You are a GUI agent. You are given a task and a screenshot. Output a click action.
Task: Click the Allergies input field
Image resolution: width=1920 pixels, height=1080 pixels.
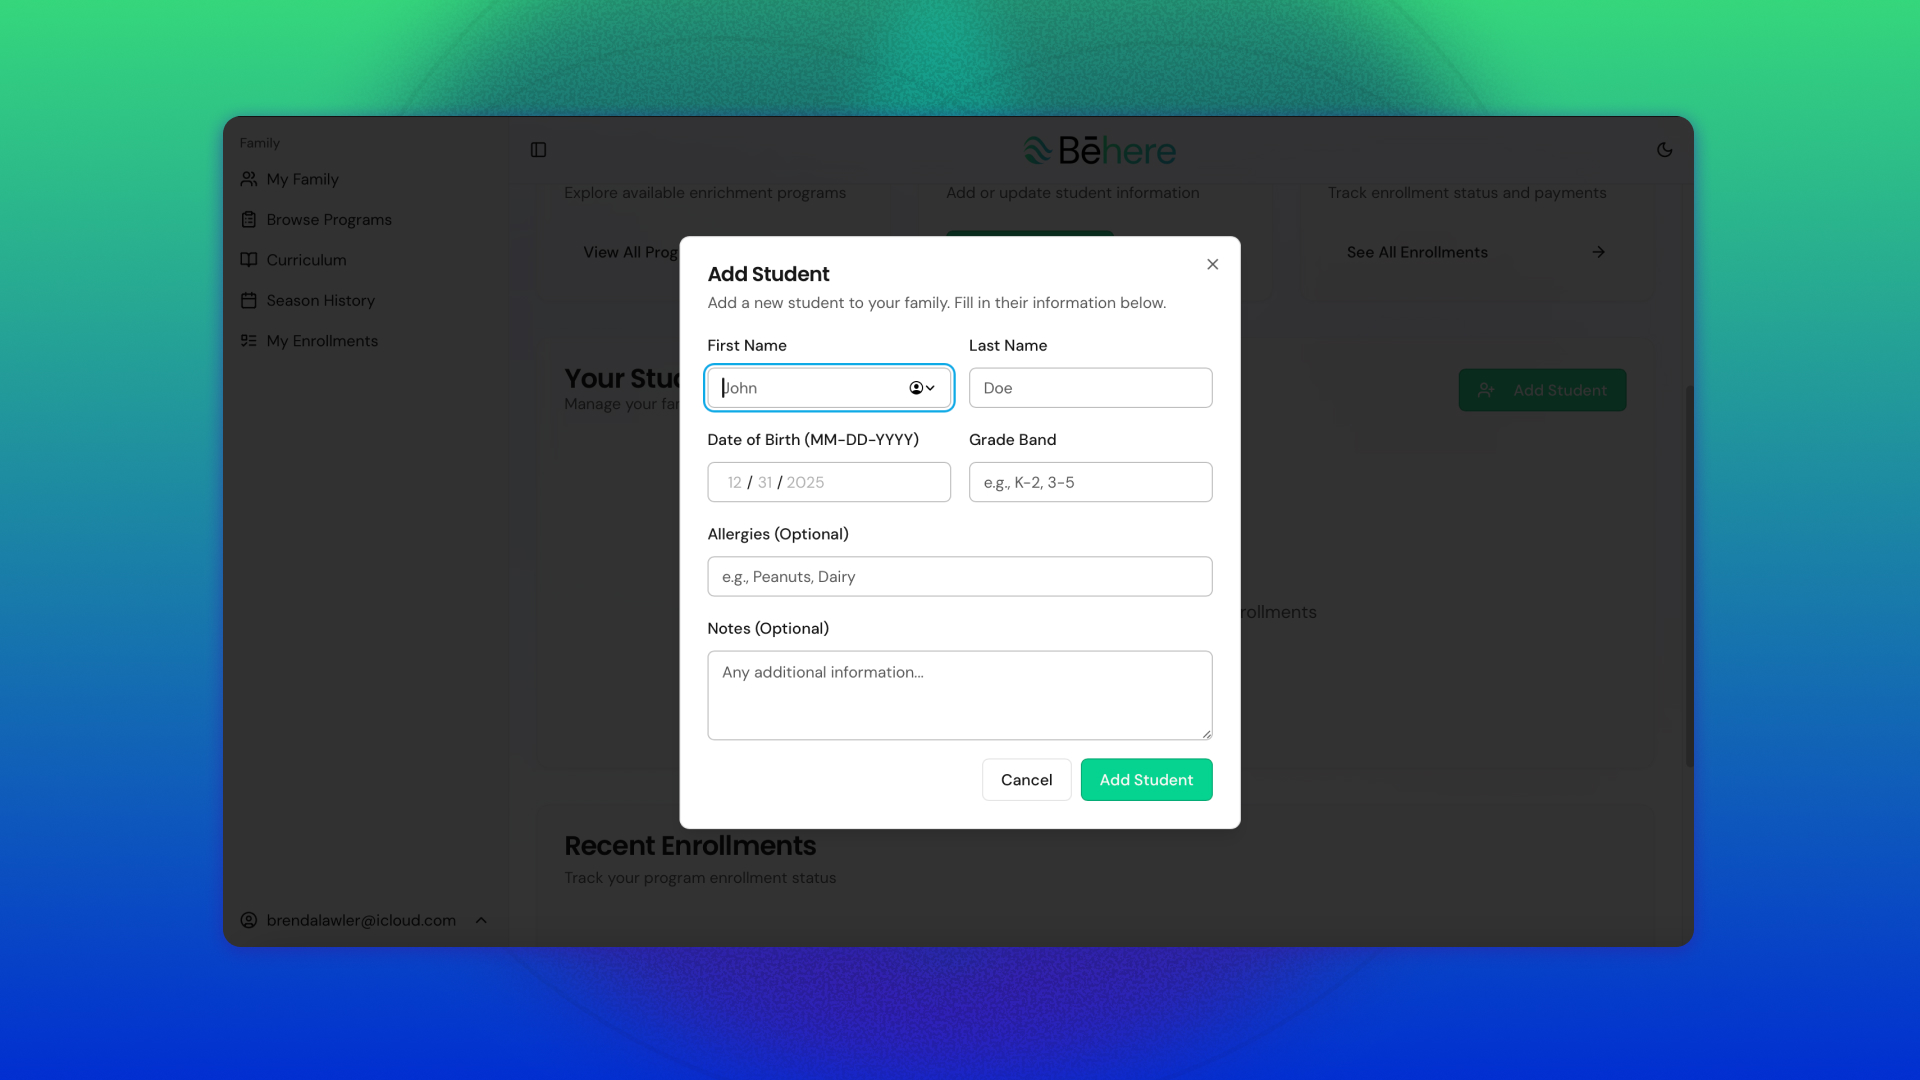pos(959,576)
